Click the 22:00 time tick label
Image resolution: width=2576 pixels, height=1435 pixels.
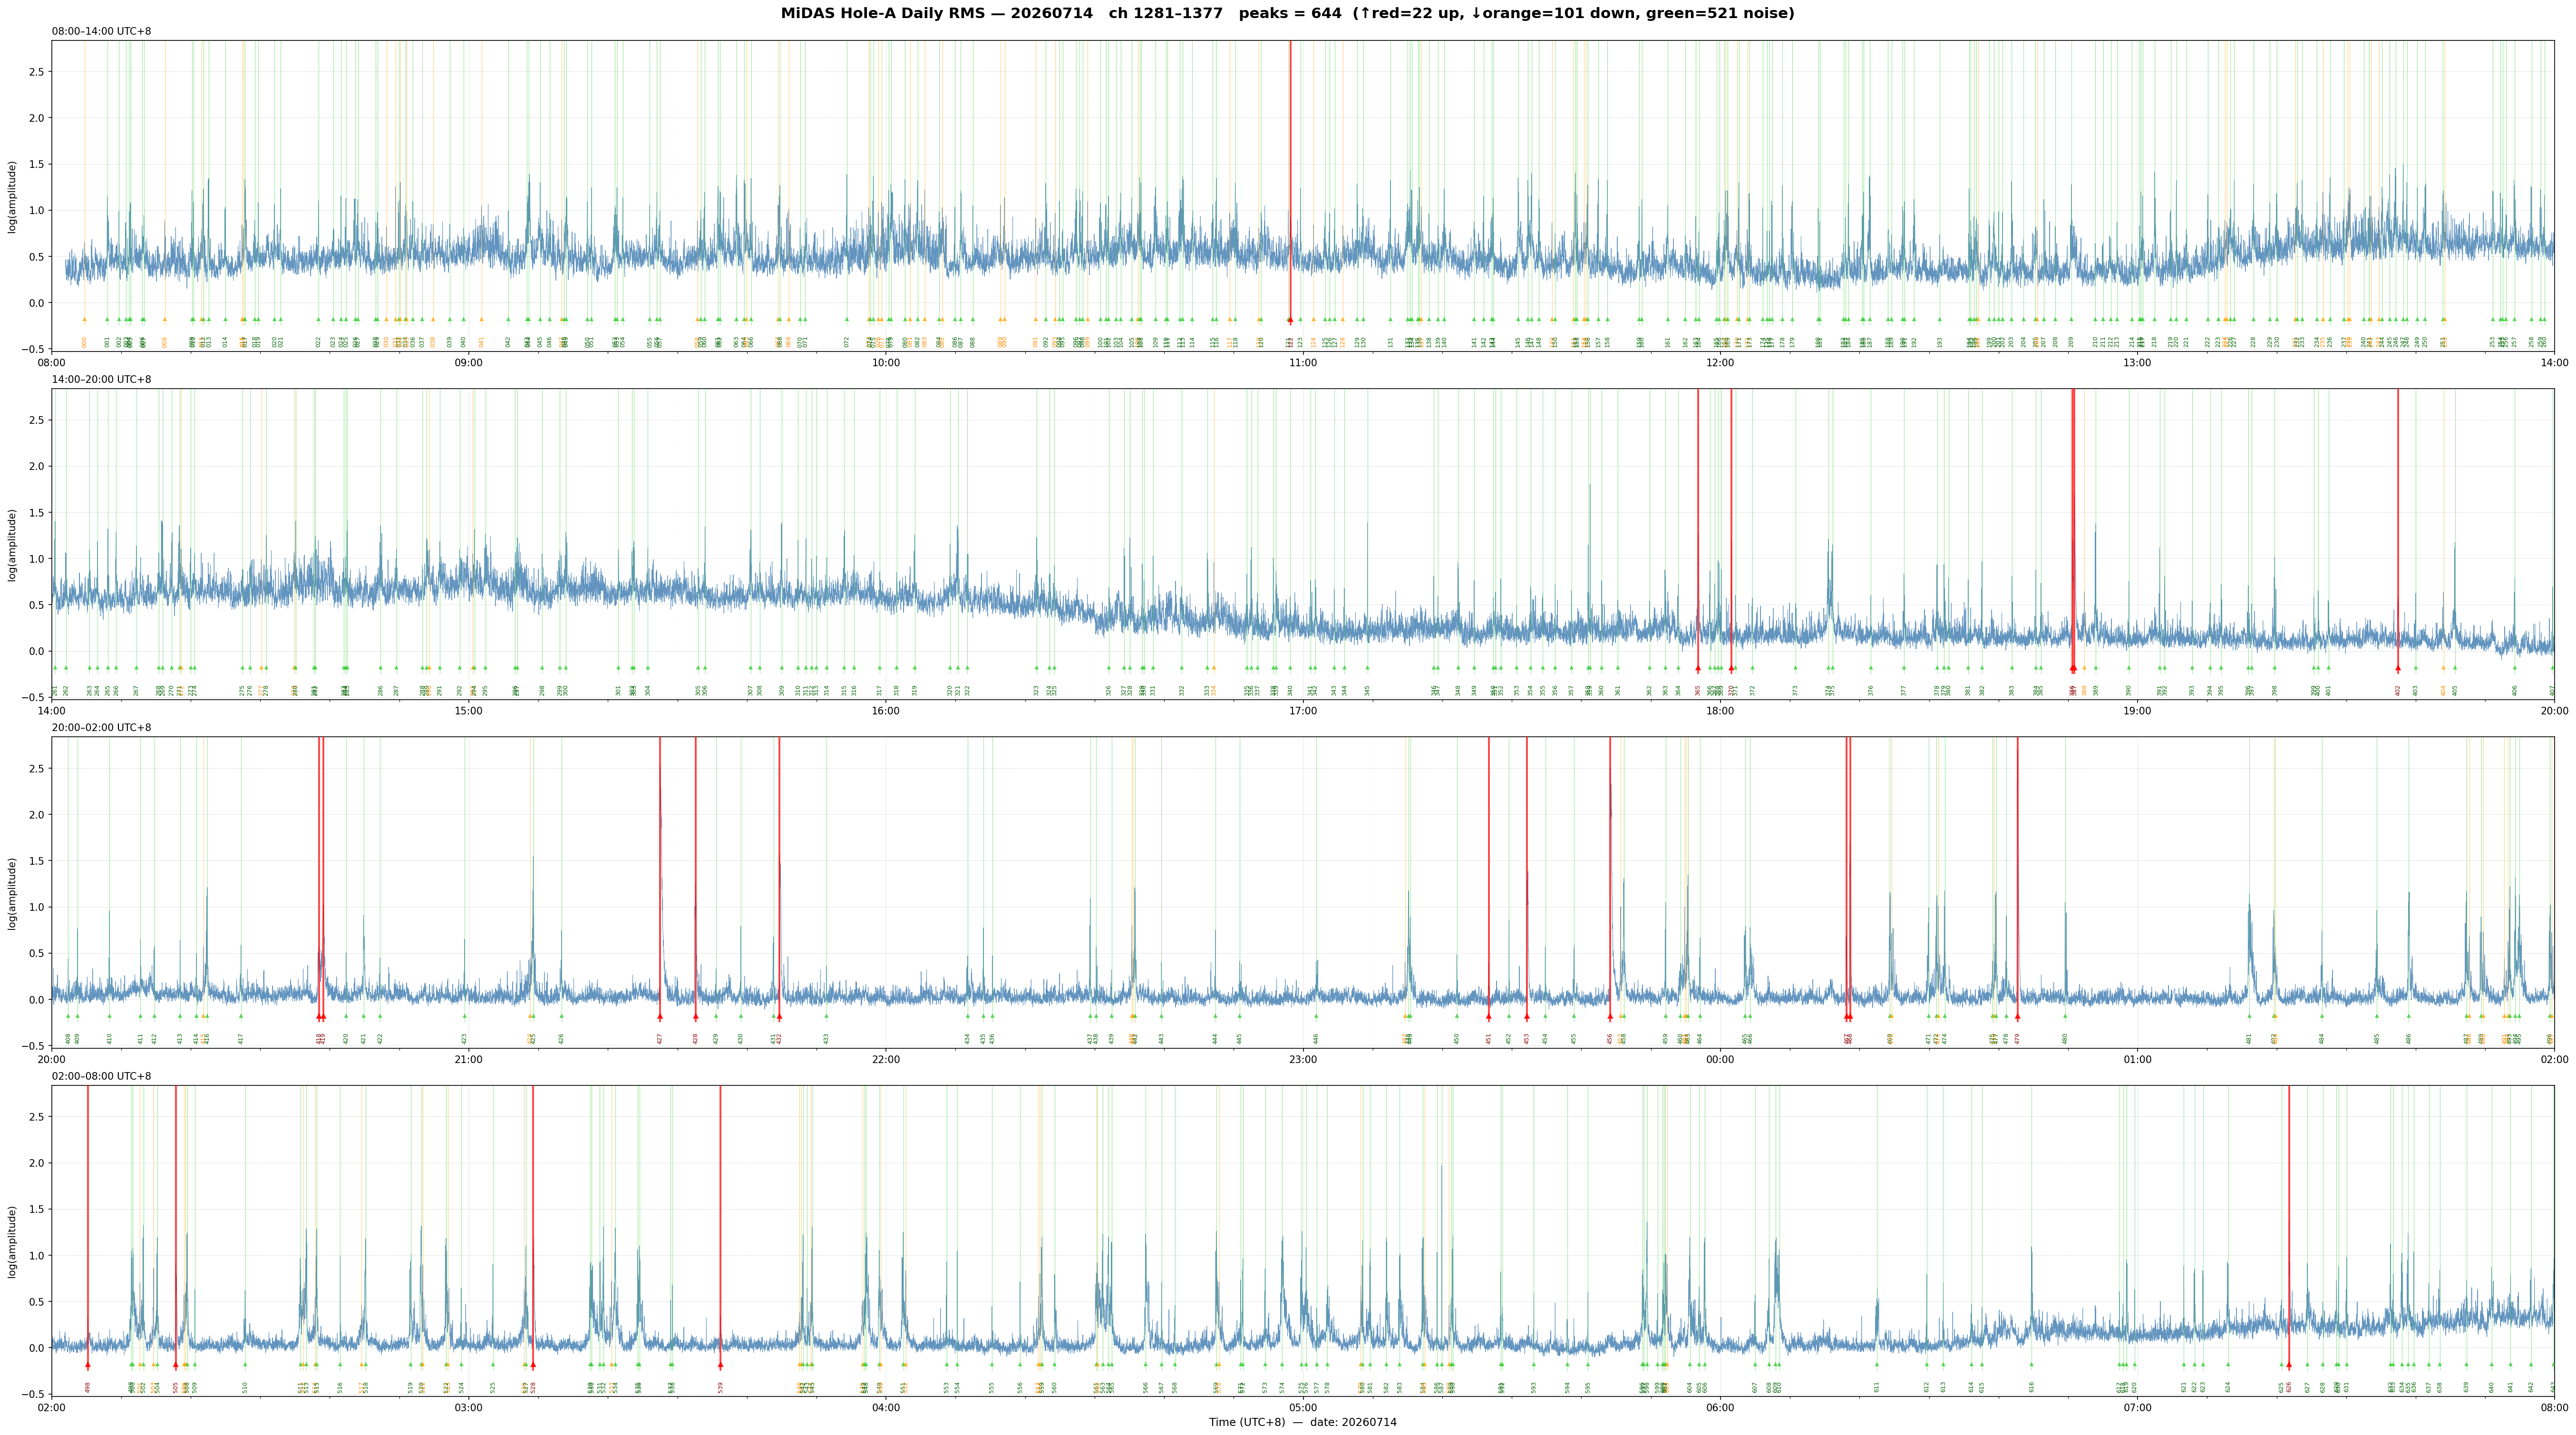click(x=886, y=1059)
